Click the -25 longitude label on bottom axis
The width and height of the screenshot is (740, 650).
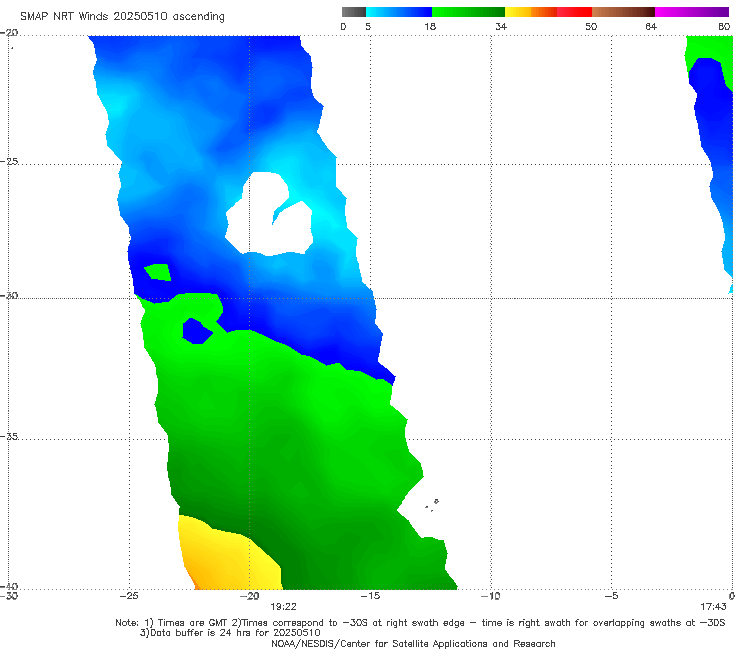(129, 596)
